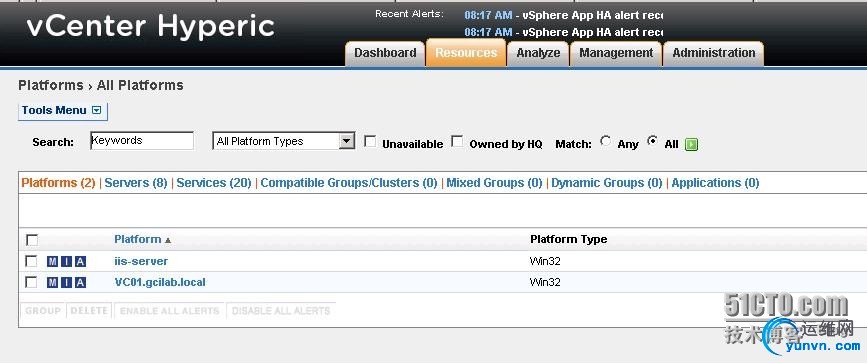Image resolution: width=867 pixels, height=363 pixels.
Task: Switch to Mixed Groups (0) view
Action: point(494,183)
